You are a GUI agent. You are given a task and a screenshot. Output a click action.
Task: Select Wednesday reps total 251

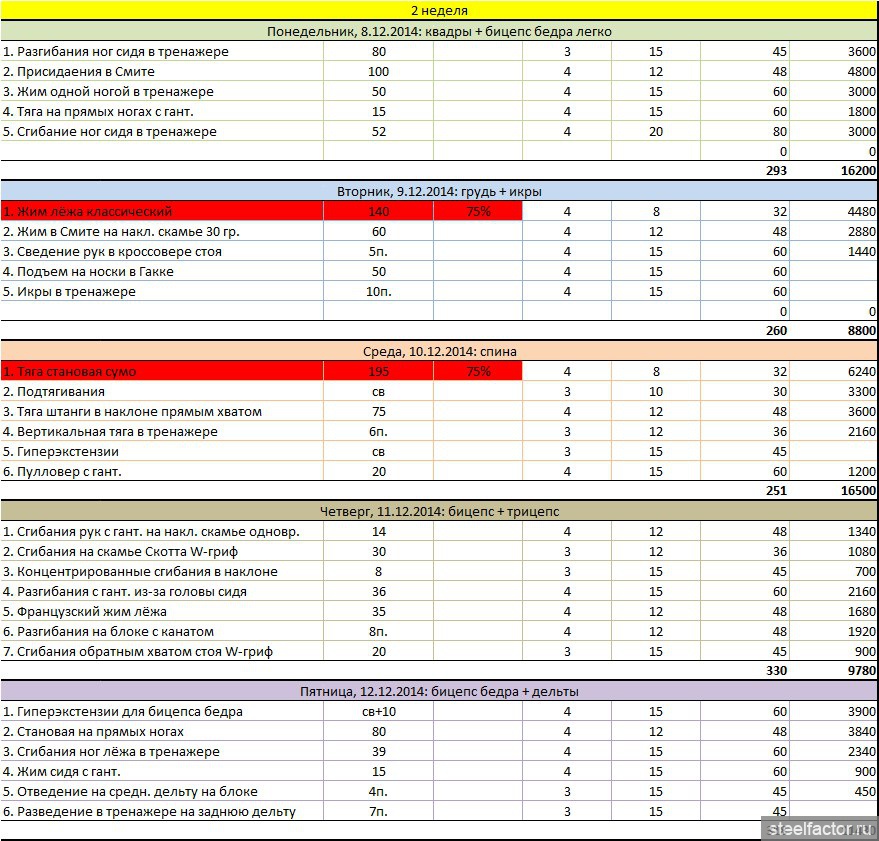pos(776,491)
